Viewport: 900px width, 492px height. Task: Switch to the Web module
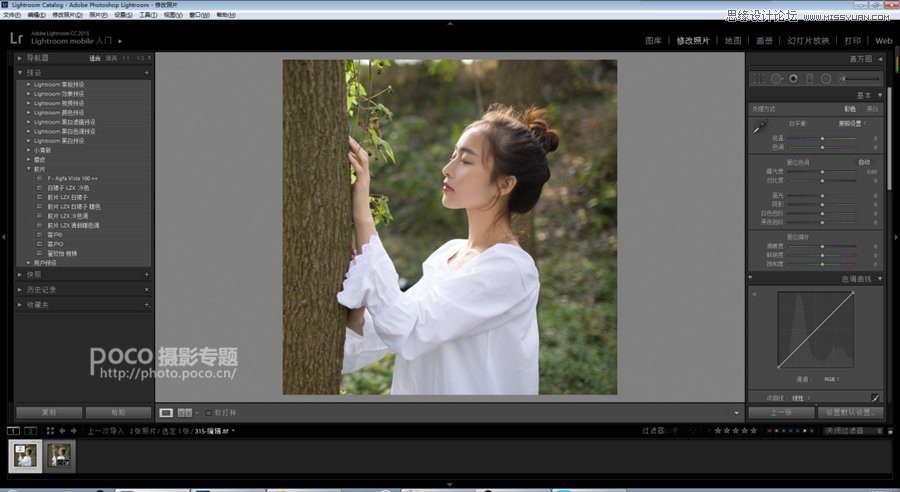click(883, 41)
